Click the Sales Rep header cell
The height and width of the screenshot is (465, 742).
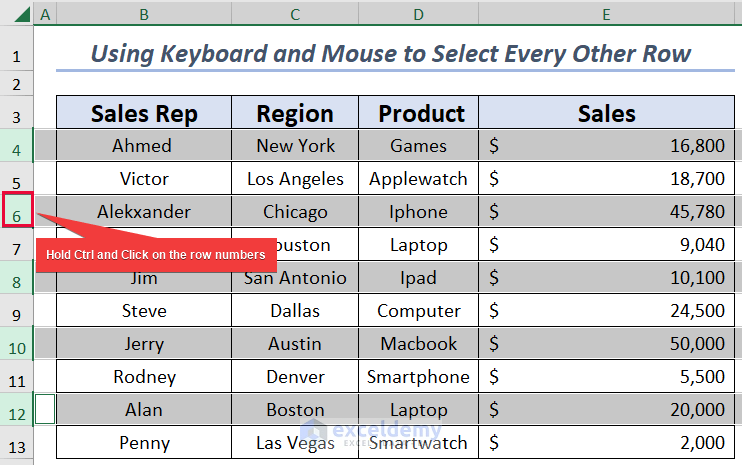[144, 113]
